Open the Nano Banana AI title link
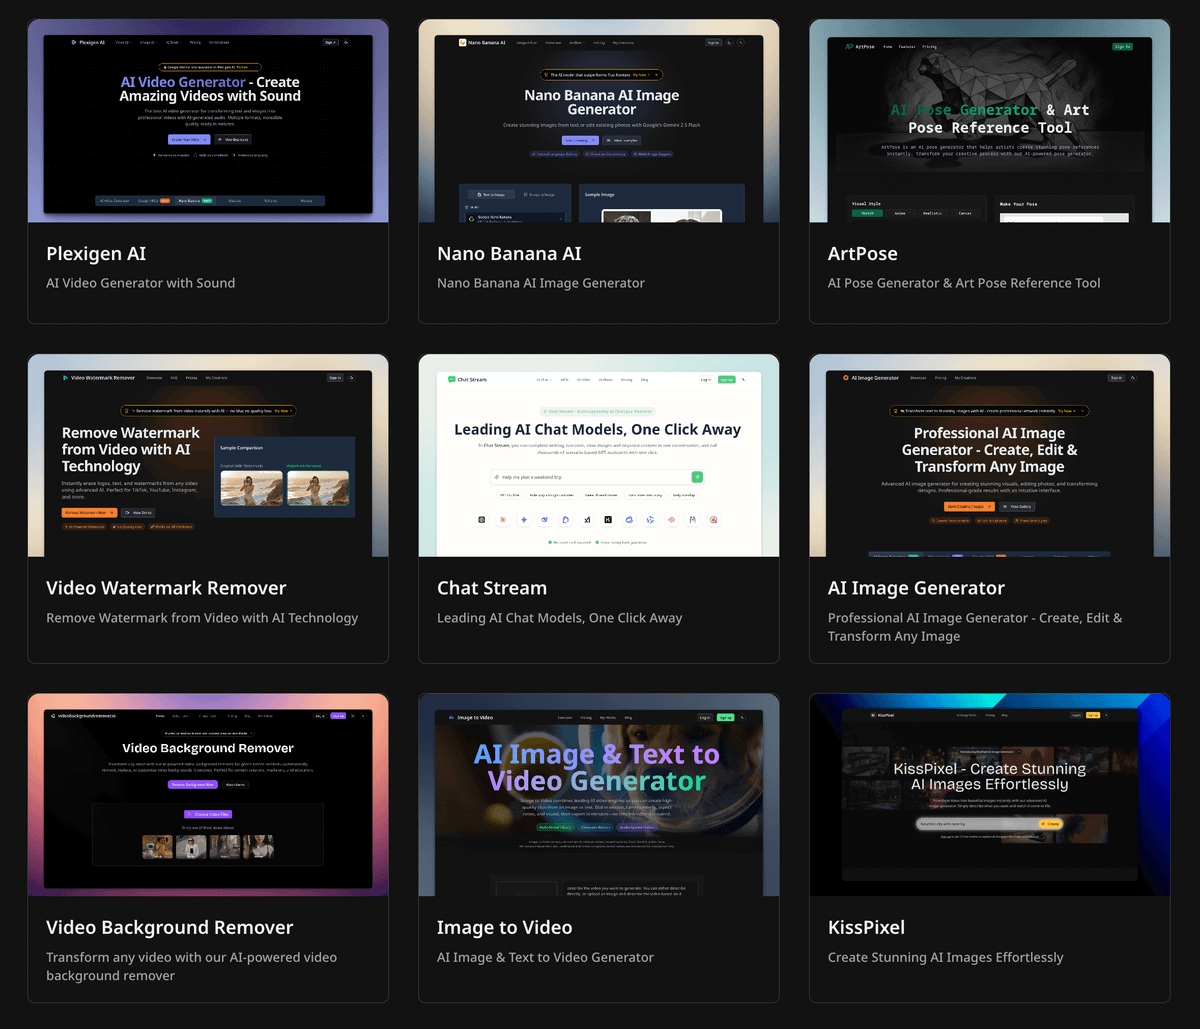Screen dimensions: 1200x1029 [x=509, y=253]
